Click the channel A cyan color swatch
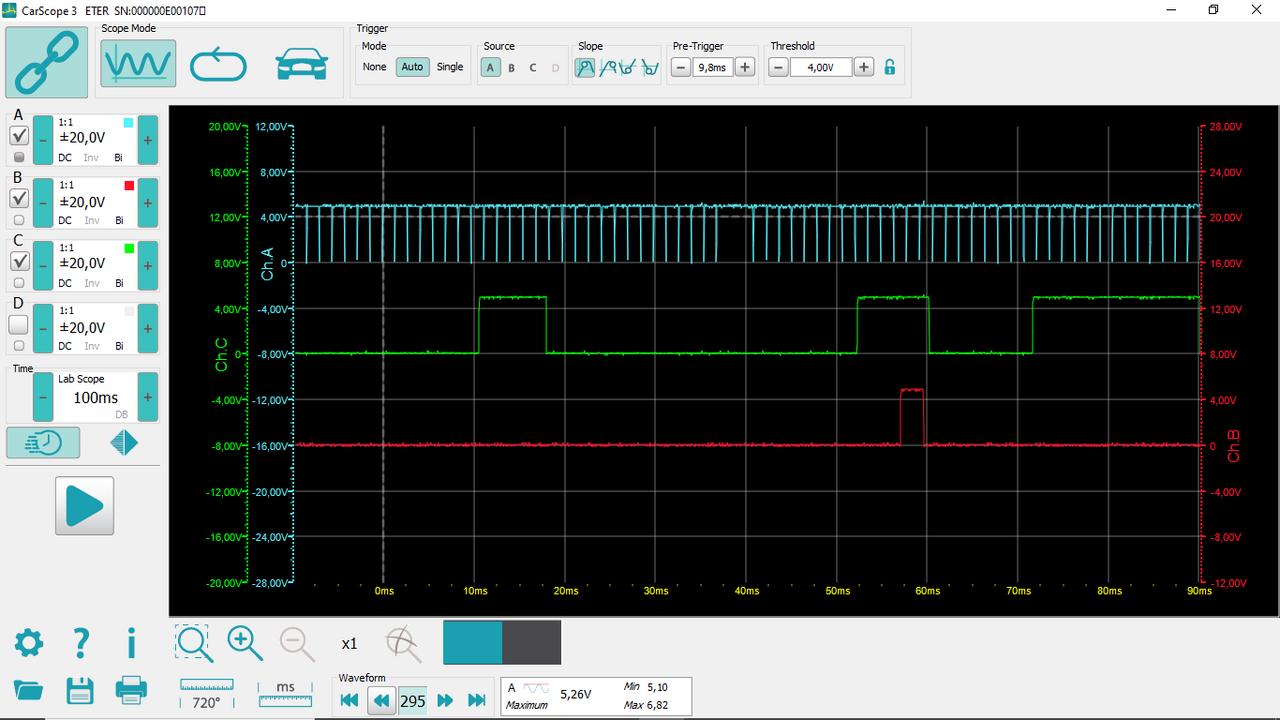This screenshot has width=1280, height=720. (128, 123)
